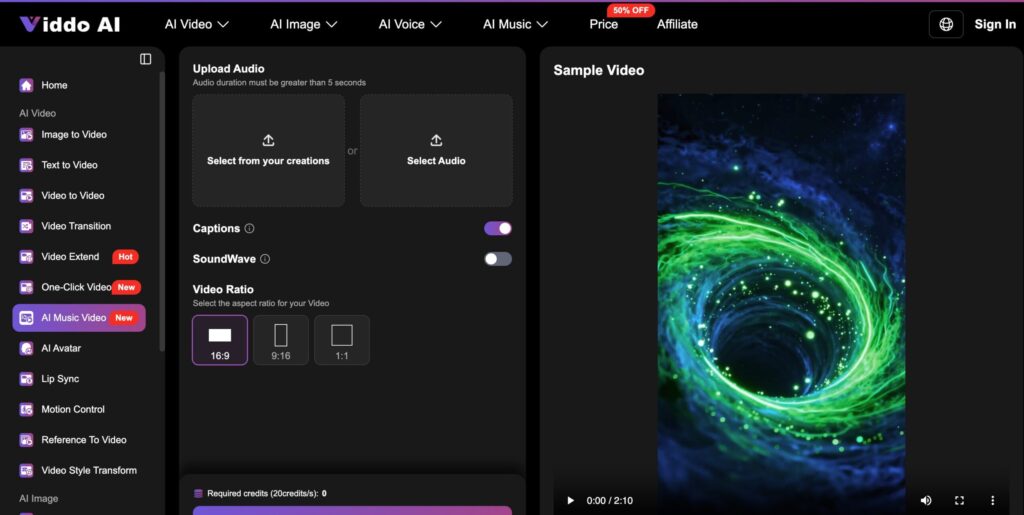Click the Motion Control icon

[x=26, y=409]
